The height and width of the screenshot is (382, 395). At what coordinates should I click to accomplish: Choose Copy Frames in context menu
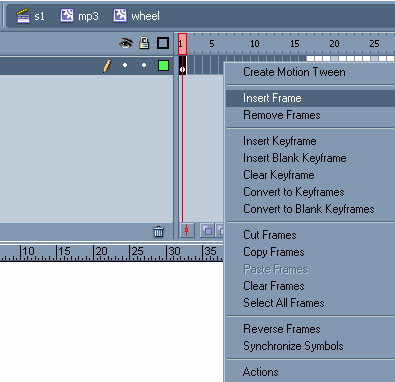point(311,252)
